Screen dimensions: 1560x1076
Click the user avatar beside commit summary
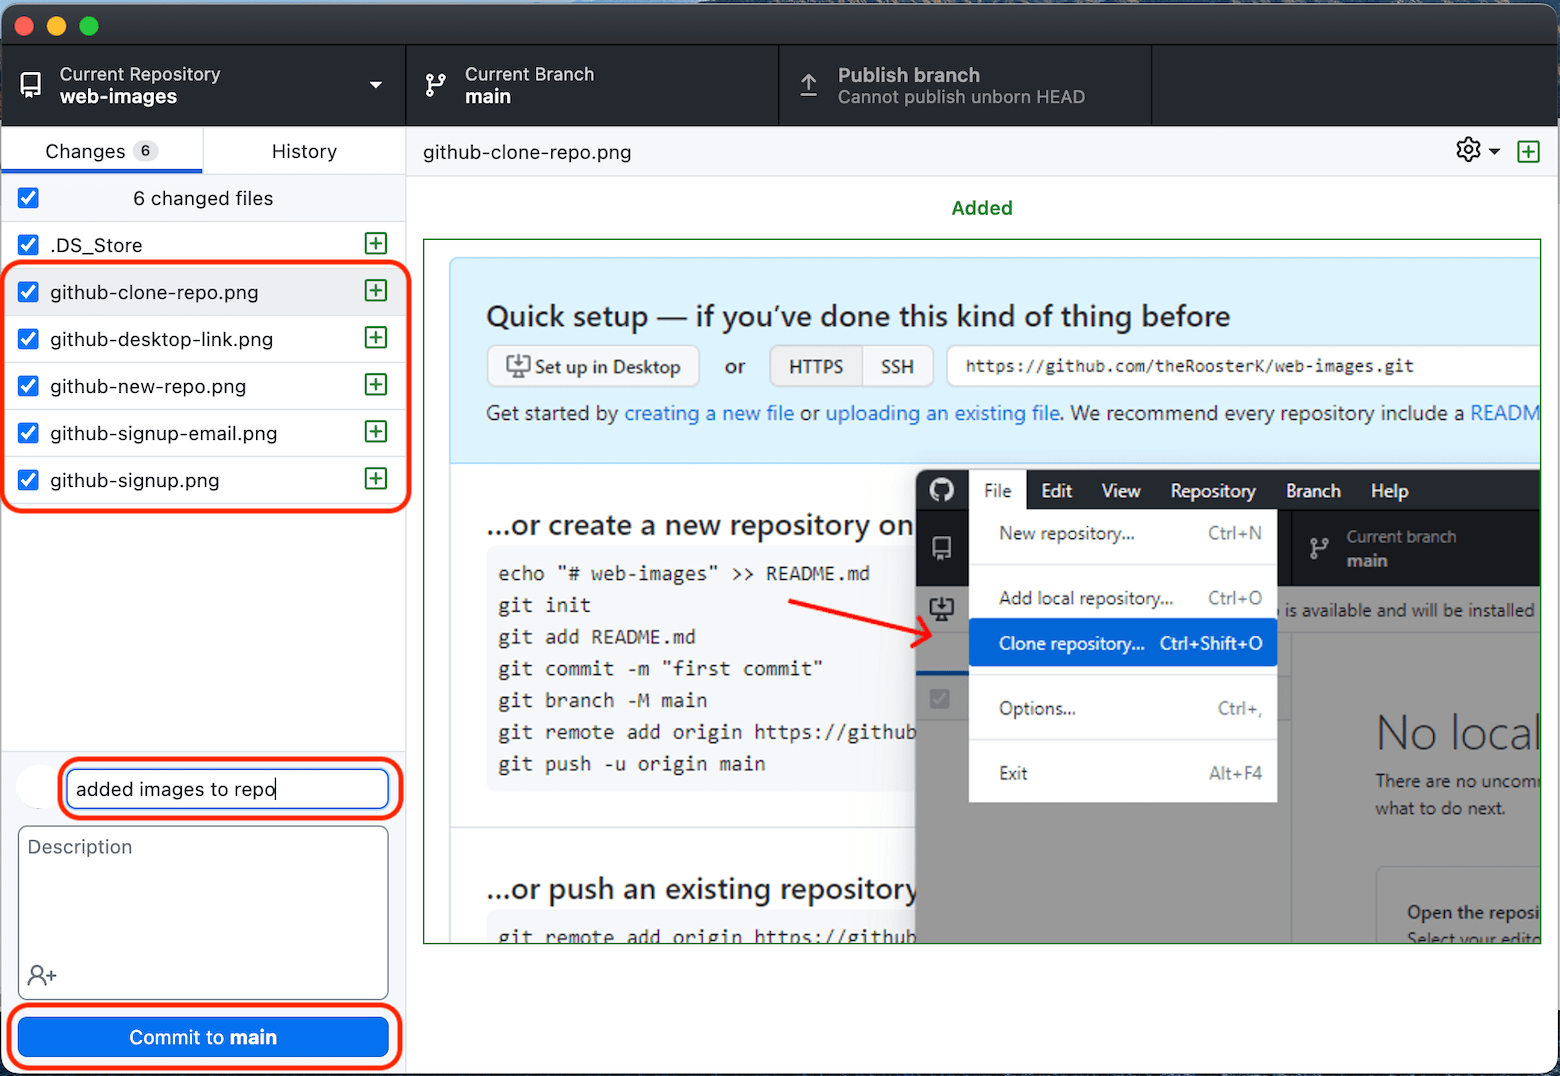(37, 788)
